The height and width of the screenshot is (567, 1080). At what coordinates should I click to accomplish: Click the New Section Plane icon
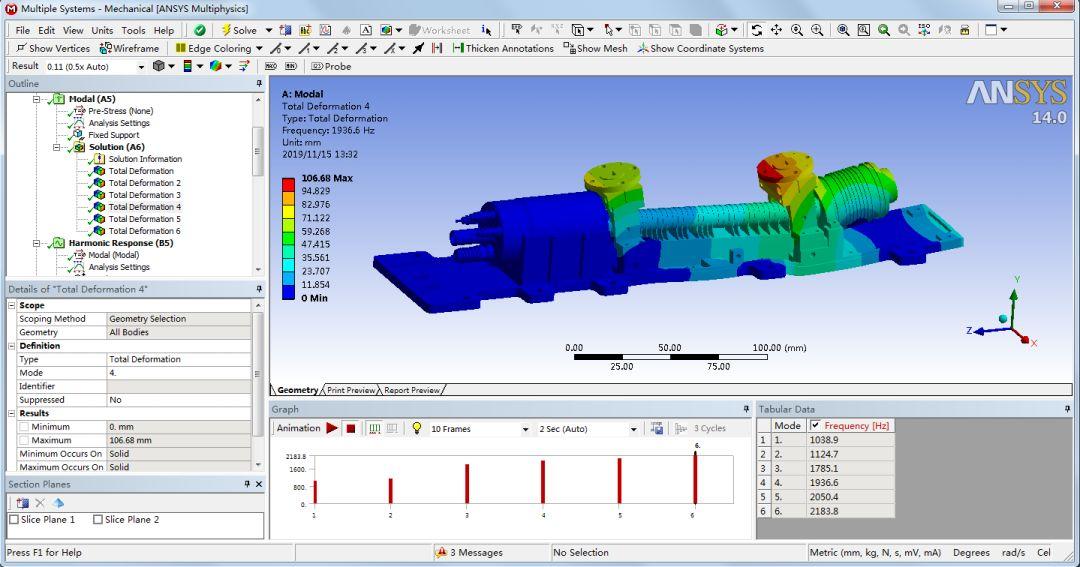23,503
